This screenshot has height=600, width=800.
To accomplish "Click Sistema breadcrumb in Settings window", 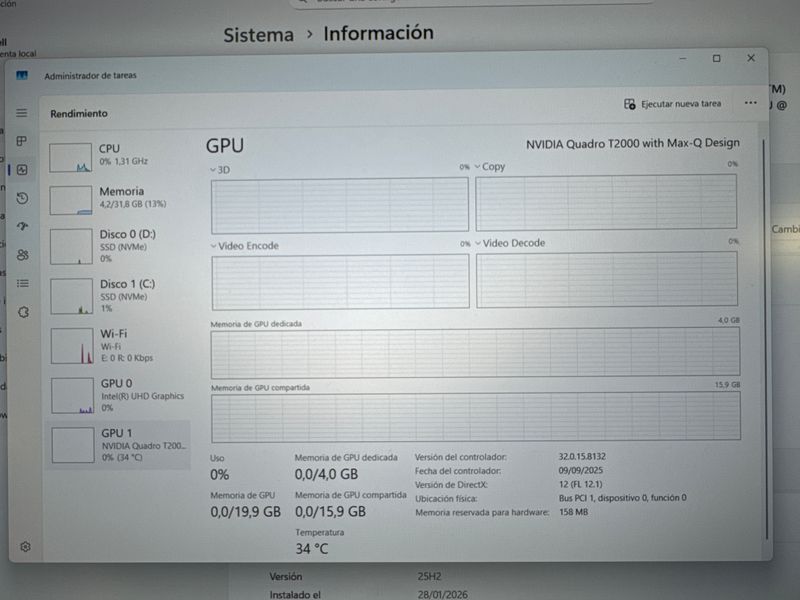I will click(259, 35).
